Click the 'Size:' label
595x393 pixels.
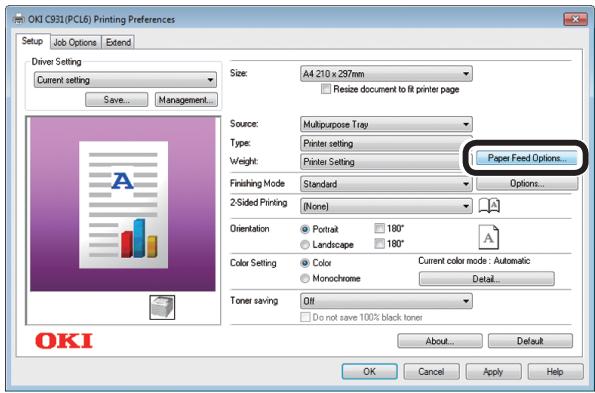pos(239,73)
